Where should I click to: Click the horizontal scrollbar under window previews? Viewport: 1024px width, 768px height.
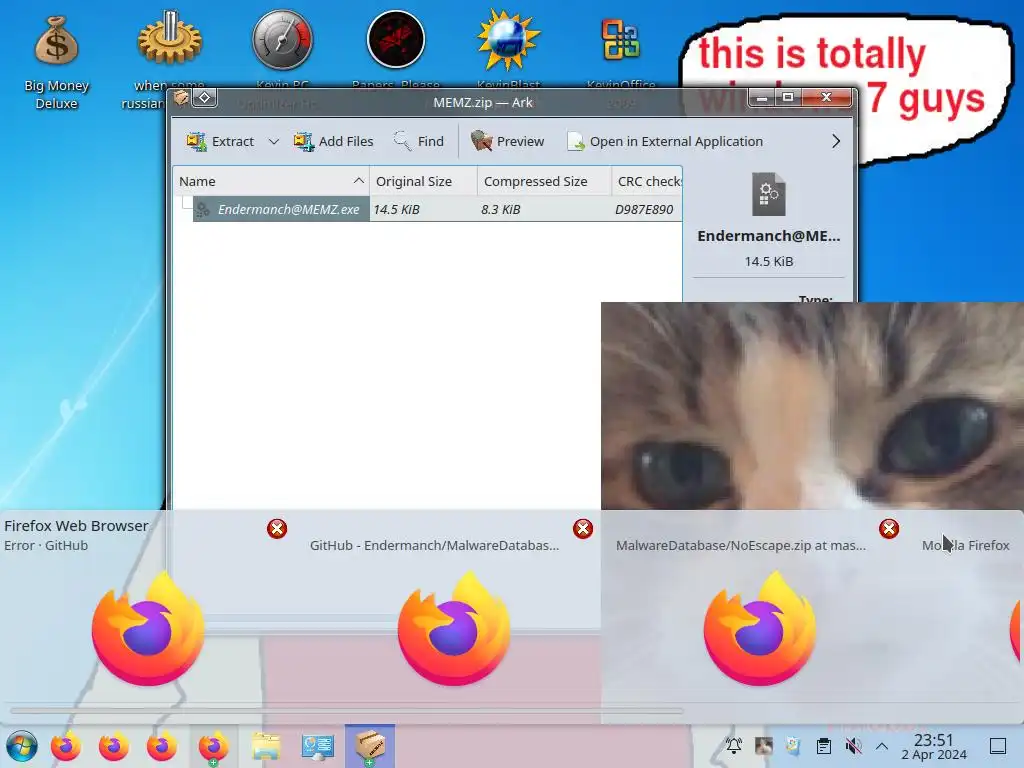(346, 711)
